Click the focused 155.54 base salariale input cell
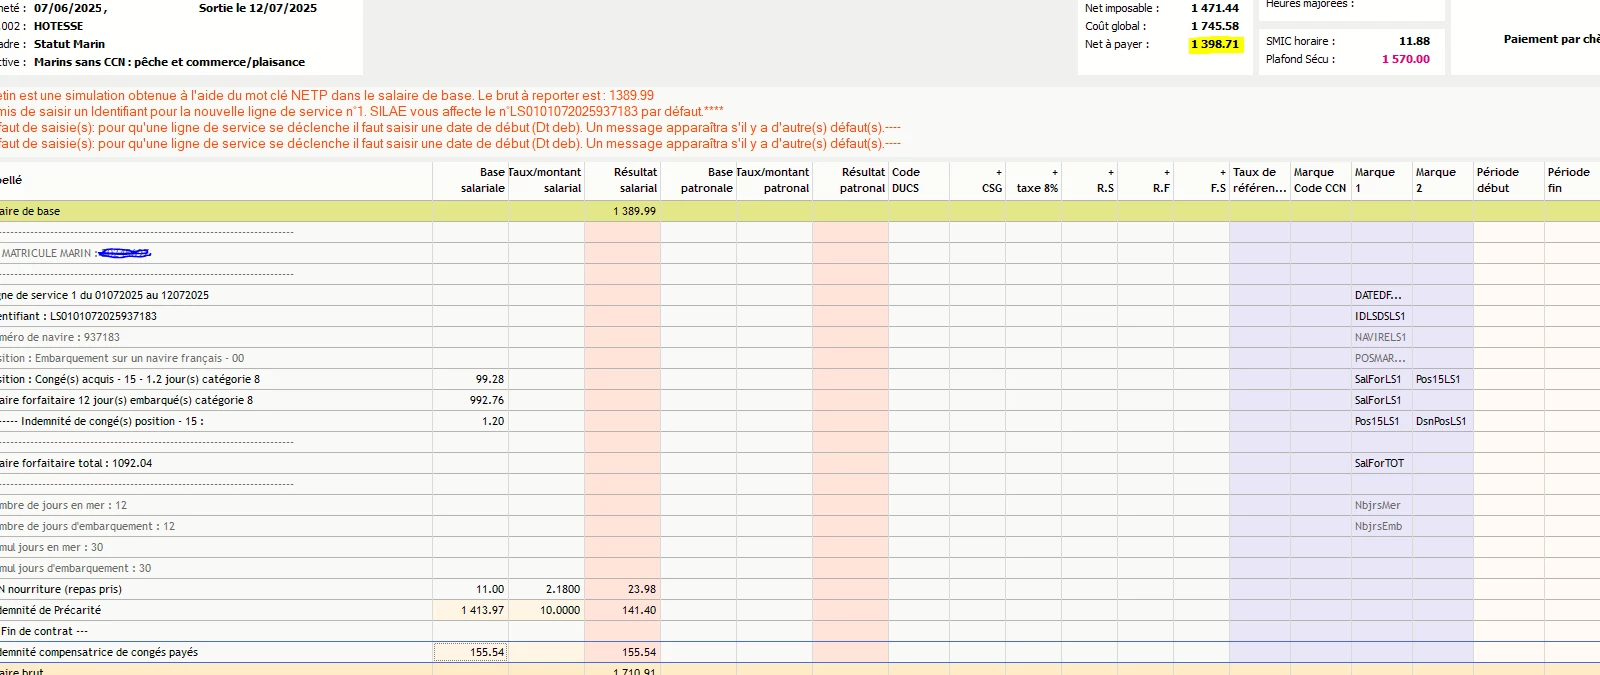The width and height of the screenshot is (1600, 675). 471,652
